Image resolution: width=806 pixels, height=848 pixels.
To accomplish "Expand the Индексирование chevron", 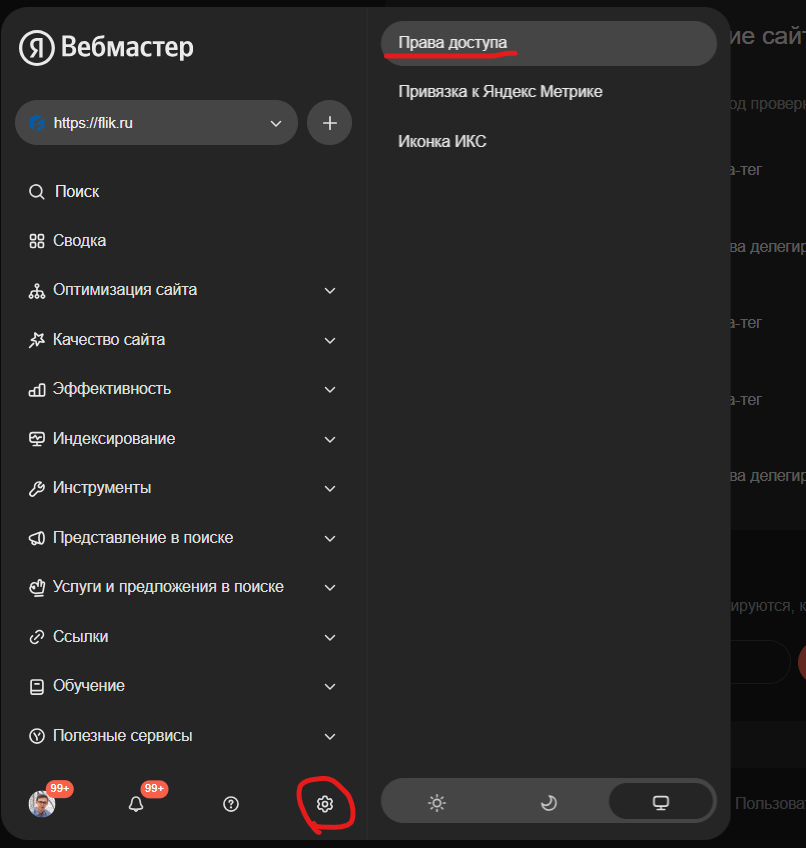I will (x=330, y=440).
